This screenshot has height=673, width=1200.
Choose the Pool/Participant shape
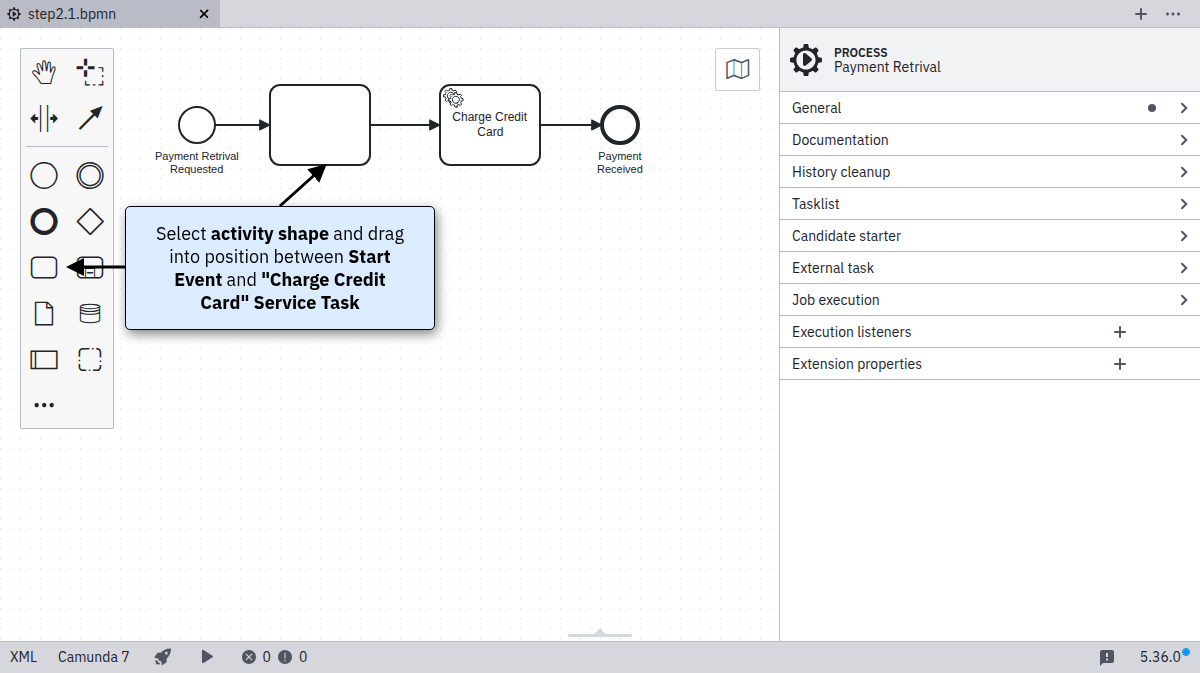coord(44,360)
